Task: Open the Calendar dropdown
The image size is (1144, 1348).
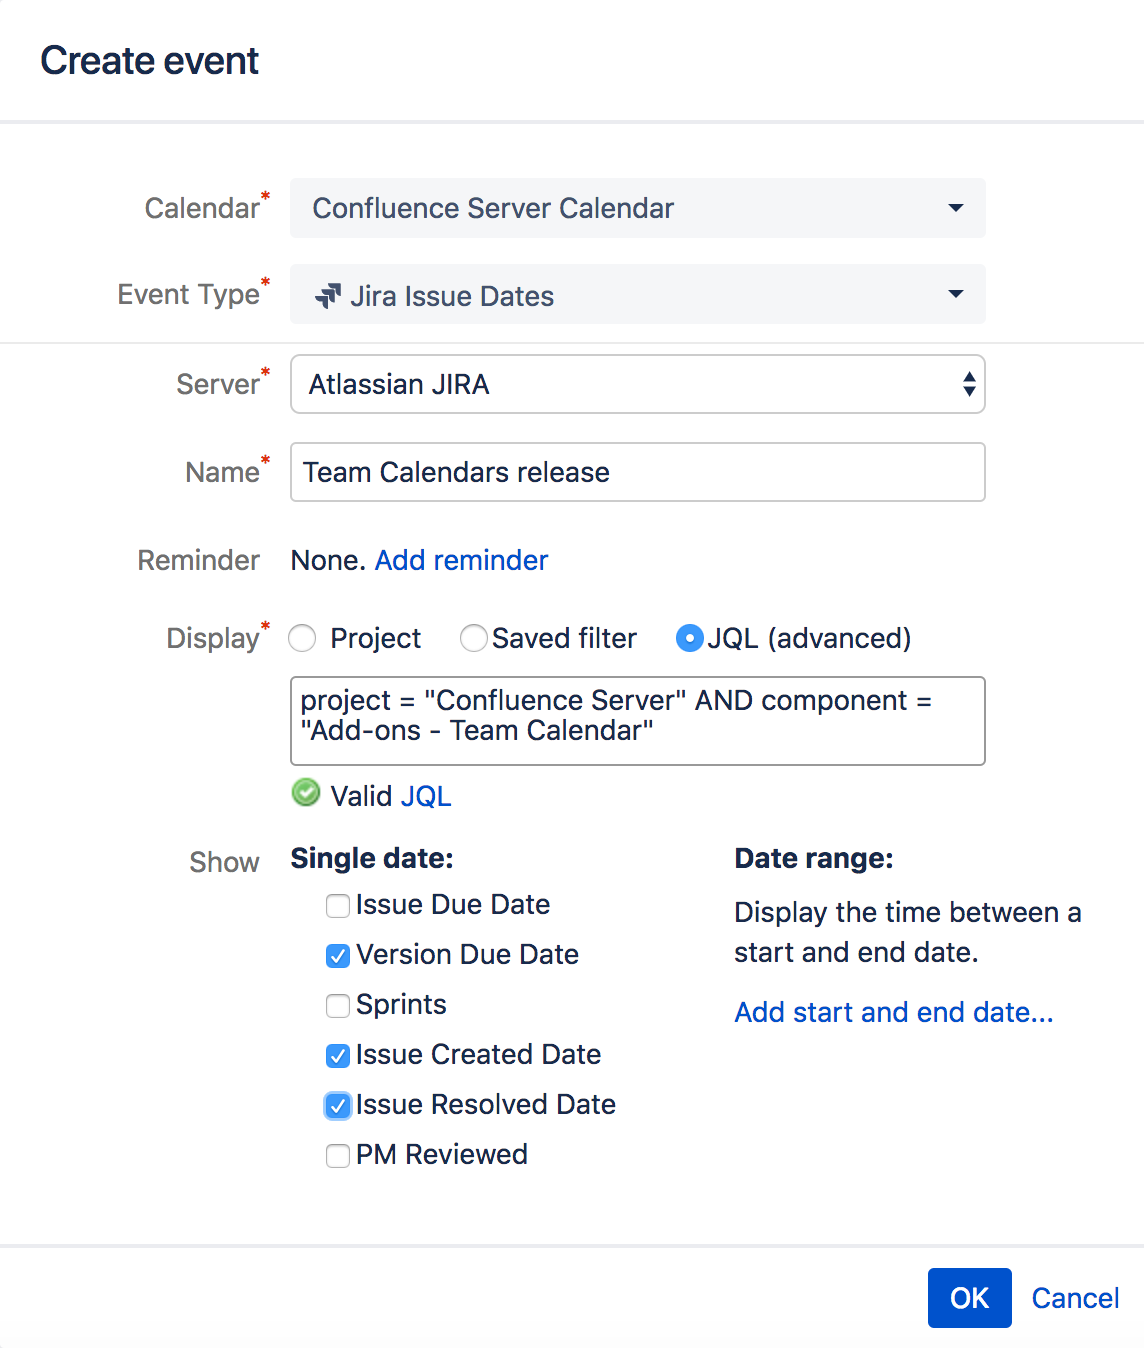Action: pyautogui.click(x=637, y=208)
